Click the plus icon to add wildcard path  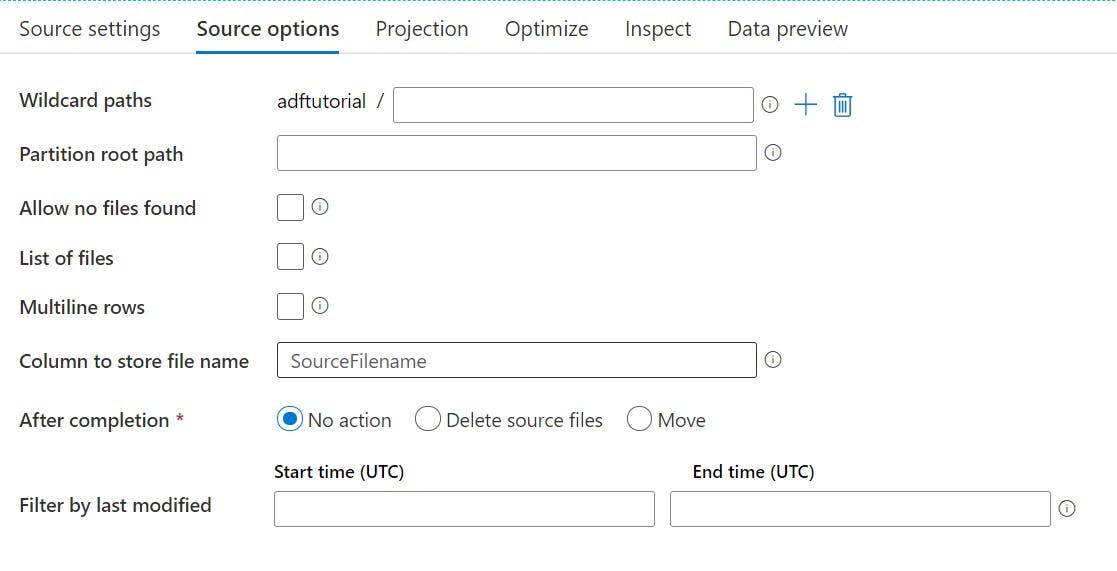point(806,105)
